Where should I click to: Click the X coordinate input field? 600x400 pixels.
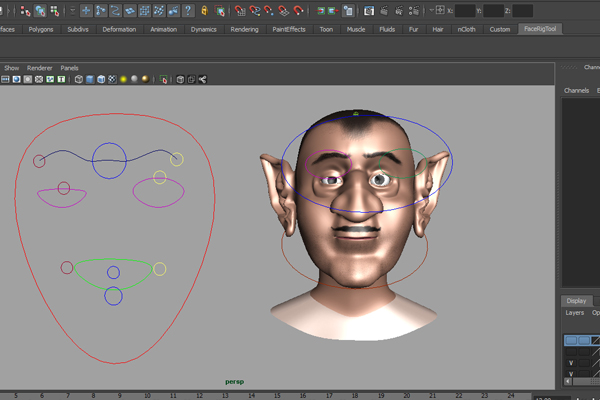pyautogui.click(x=465, y=11)
